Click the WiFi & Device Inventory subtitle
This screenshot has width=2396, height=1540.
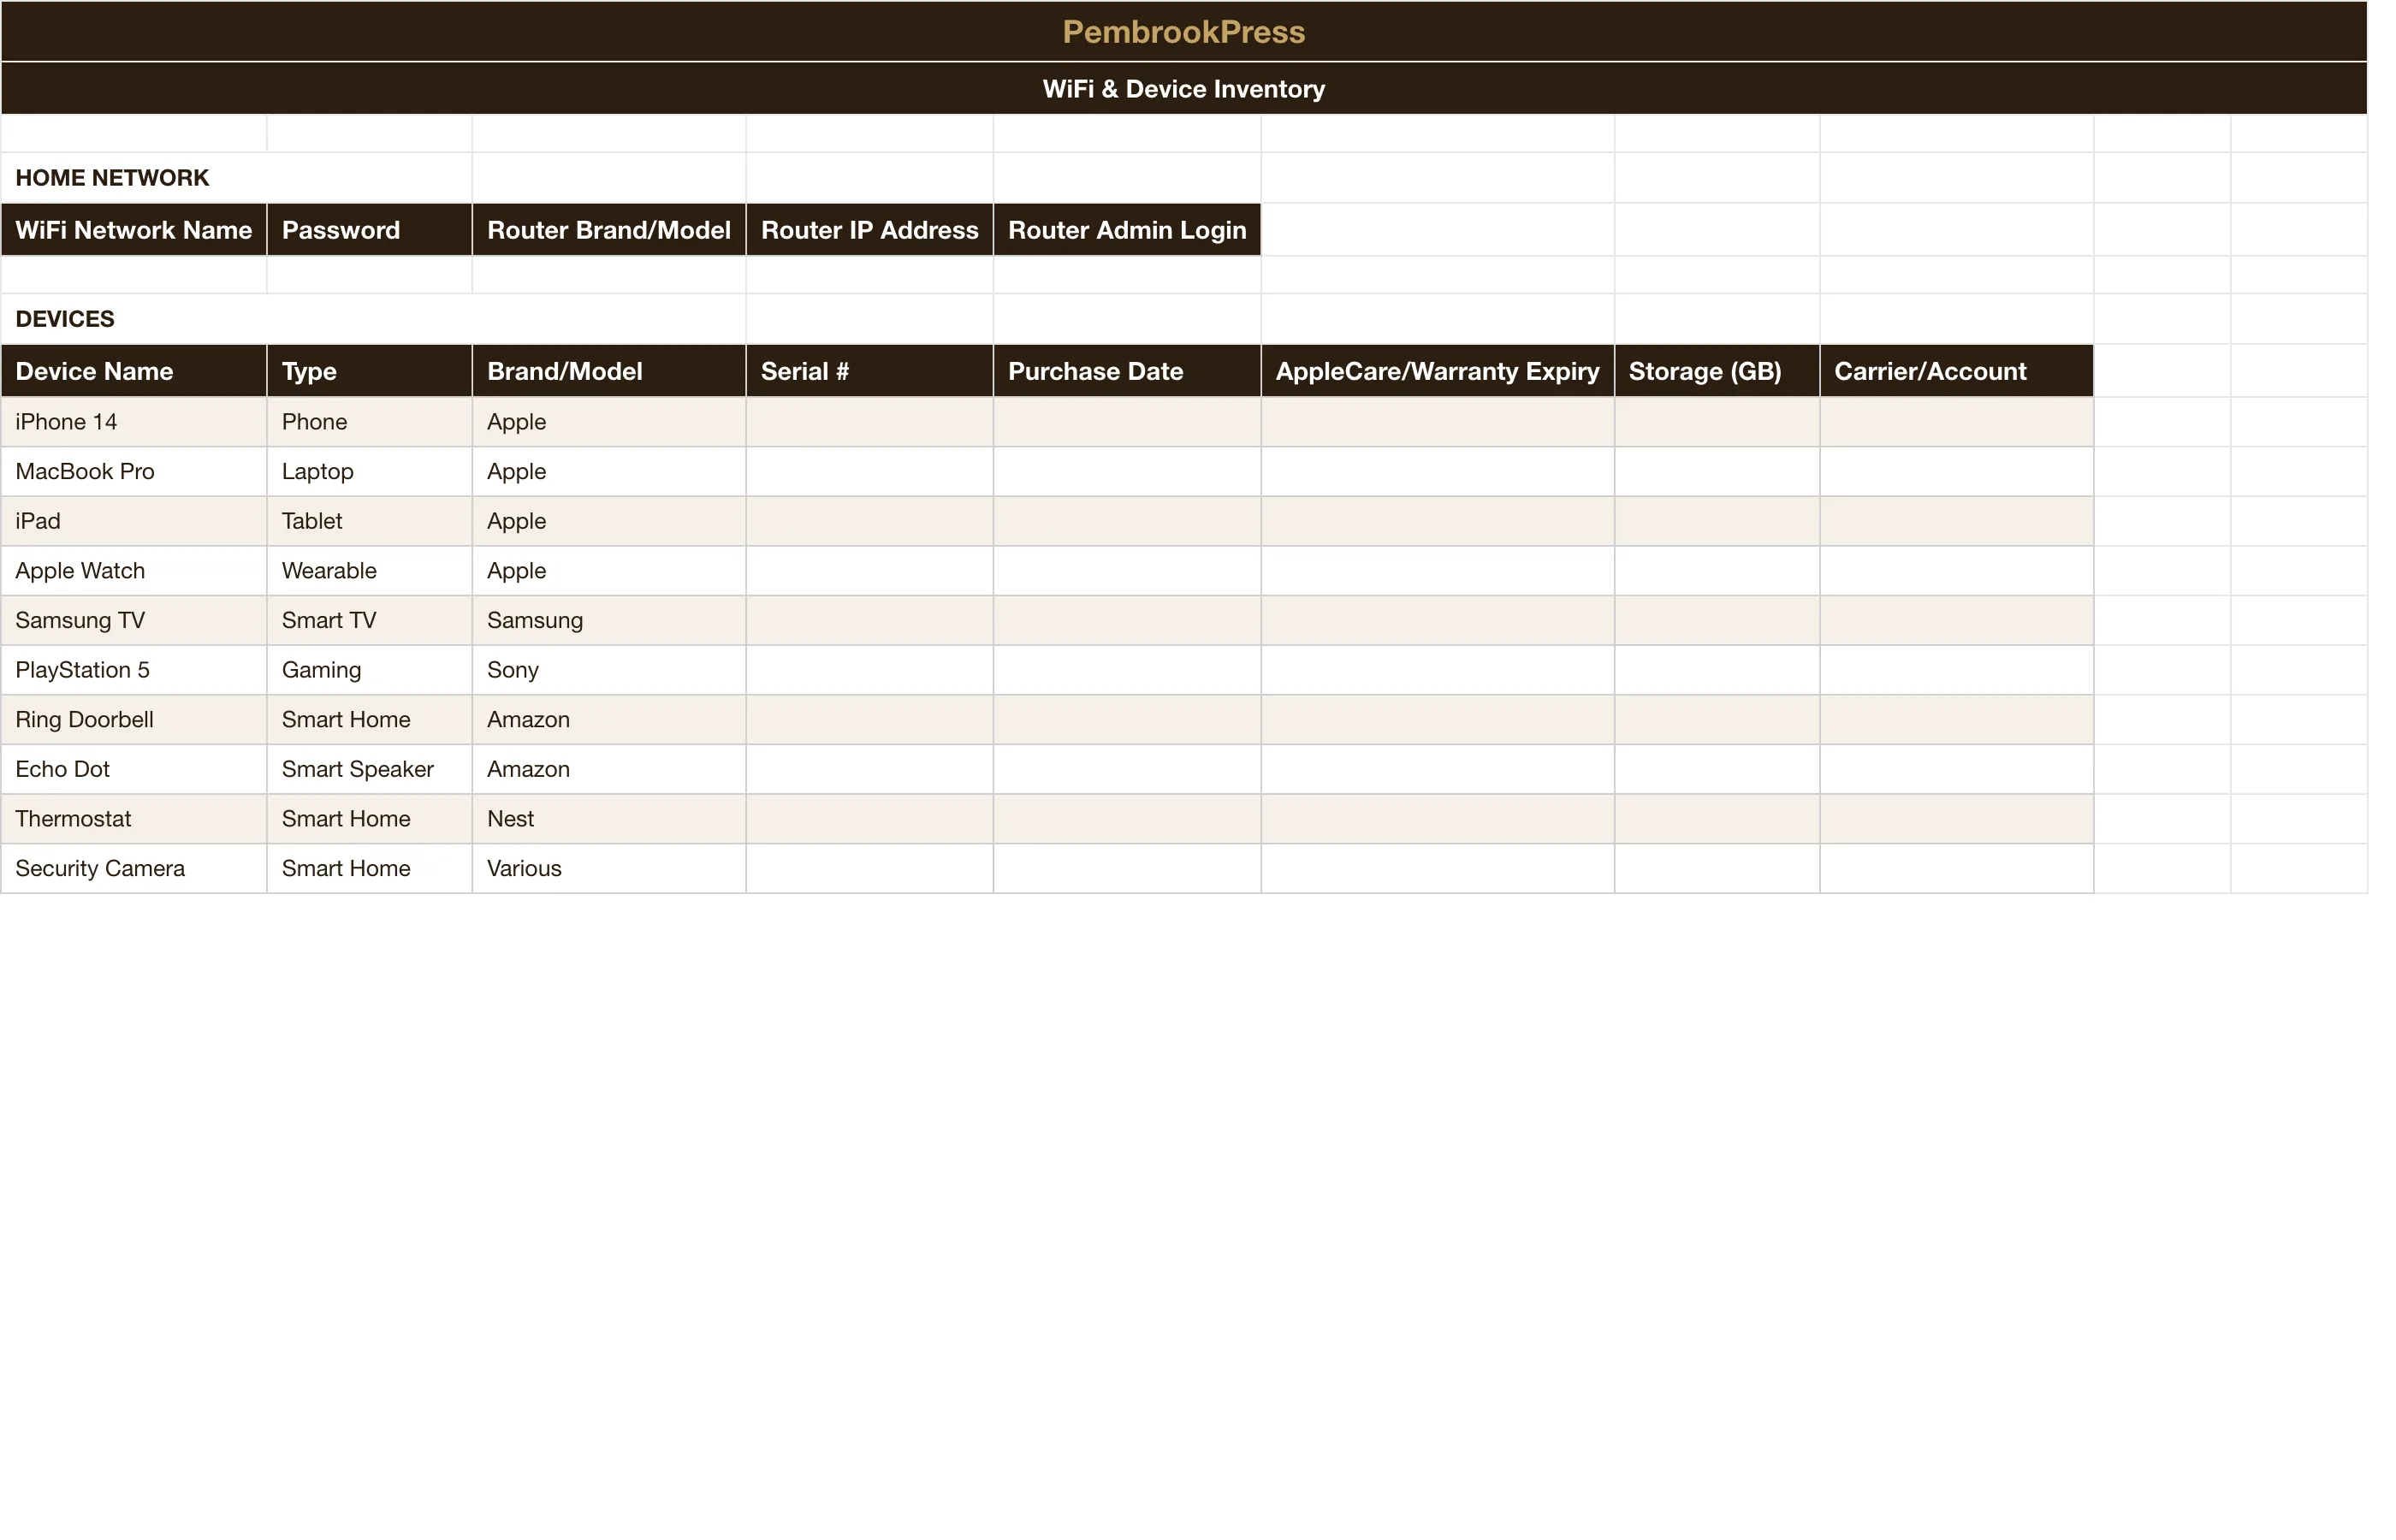coord(1184,88)
